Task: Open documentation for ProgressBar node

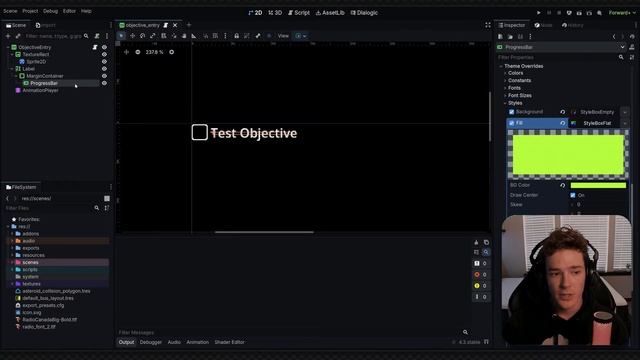Action: point(632,47)
